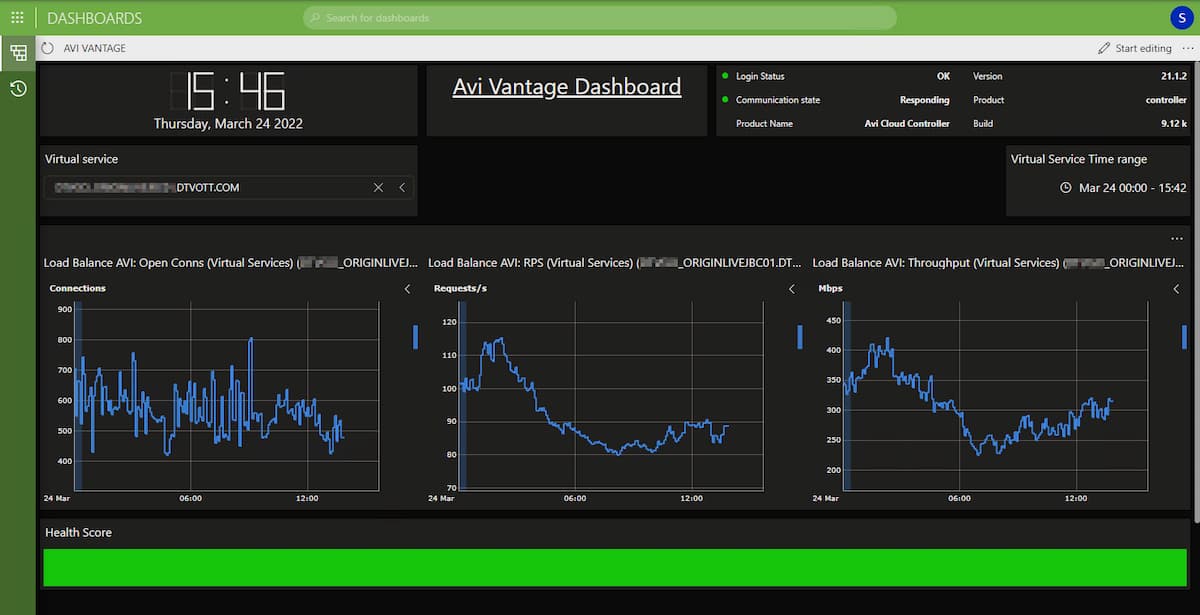The width and height of the screenshot is (1200, 615).
Task: Click the Requests/s axis label
Action: tap(460, 289)
